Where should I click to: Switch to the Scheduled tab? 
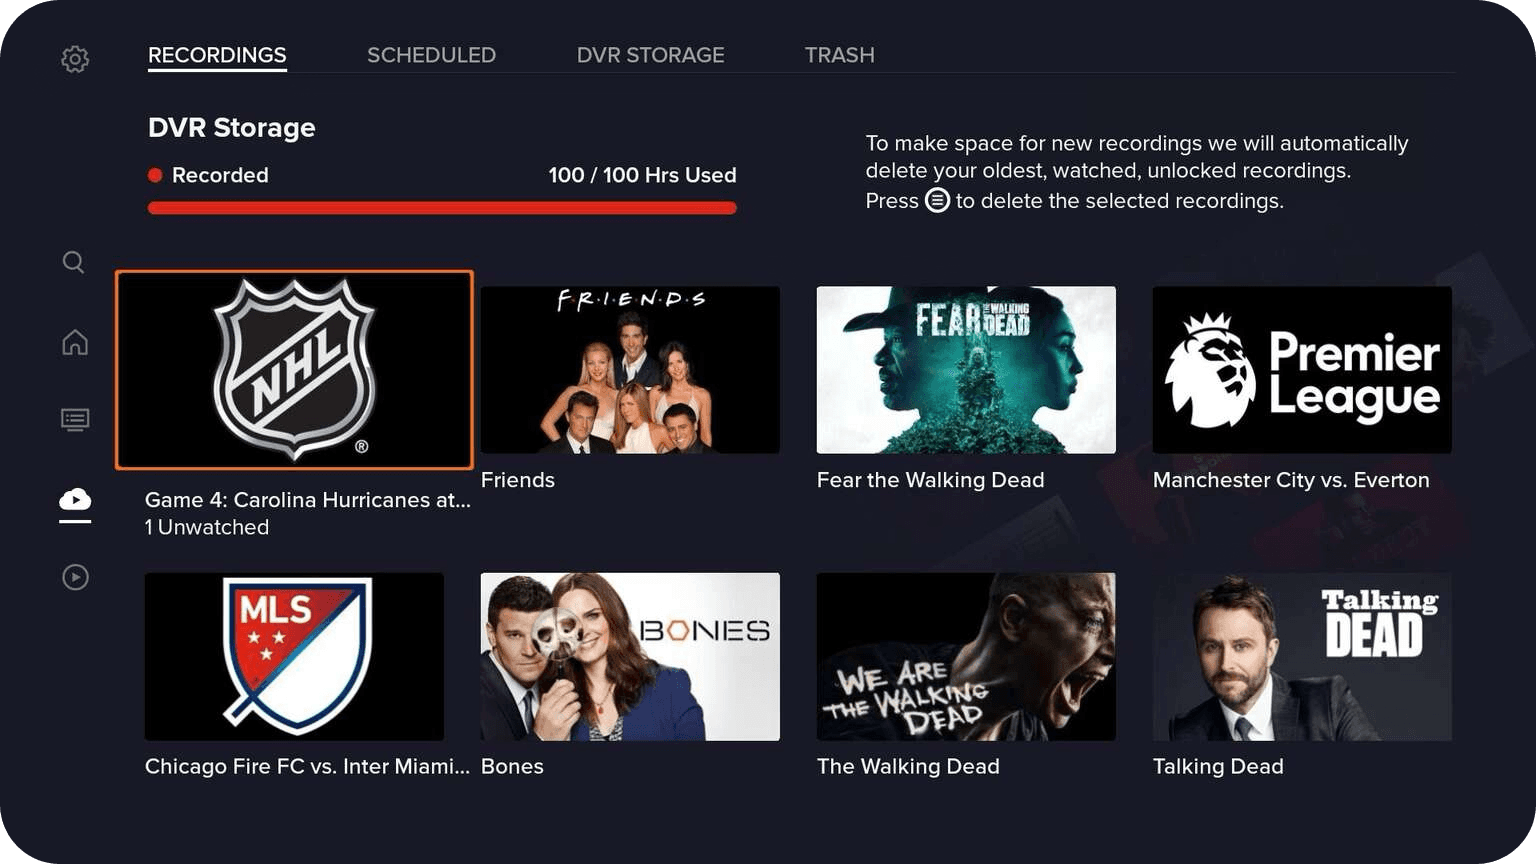coord(431,55)
